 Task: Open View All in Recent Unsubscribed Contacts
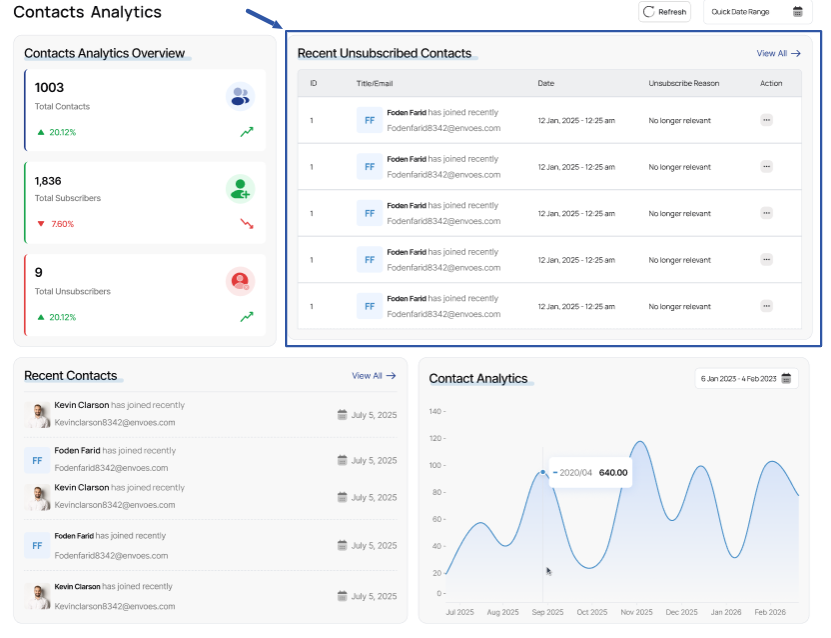tap(778, 54)
